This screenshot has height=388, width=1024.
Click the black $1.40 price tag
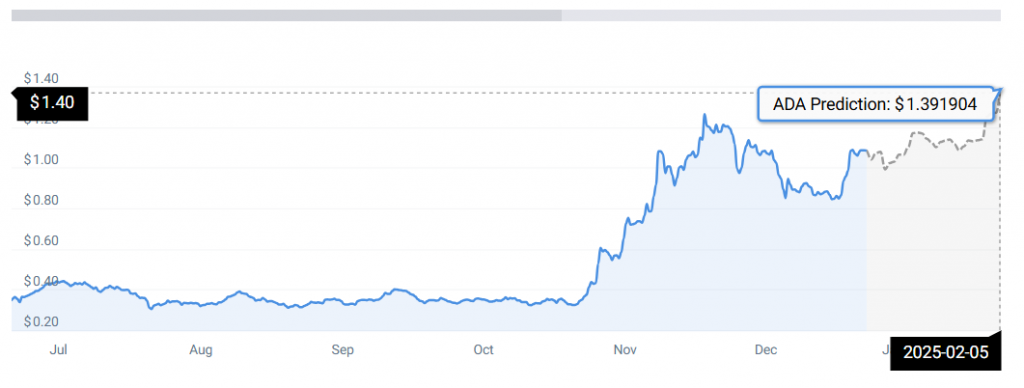(x=51, y=103)
